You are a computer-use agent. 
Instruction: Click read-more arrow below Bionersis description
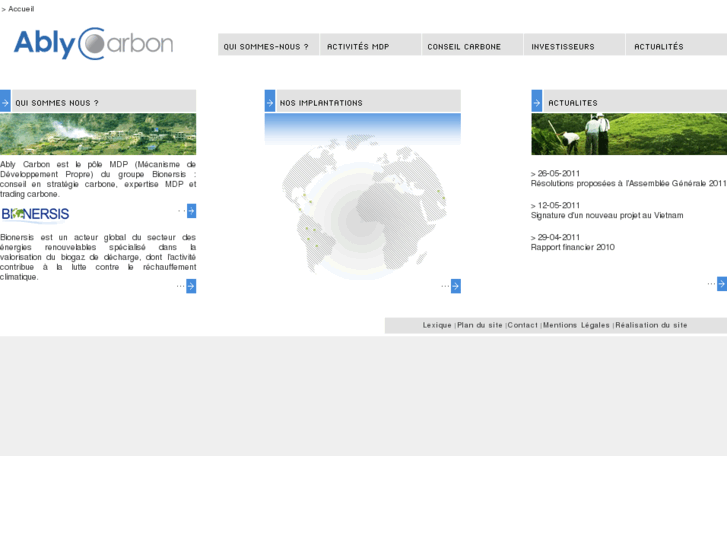(191, 286)
